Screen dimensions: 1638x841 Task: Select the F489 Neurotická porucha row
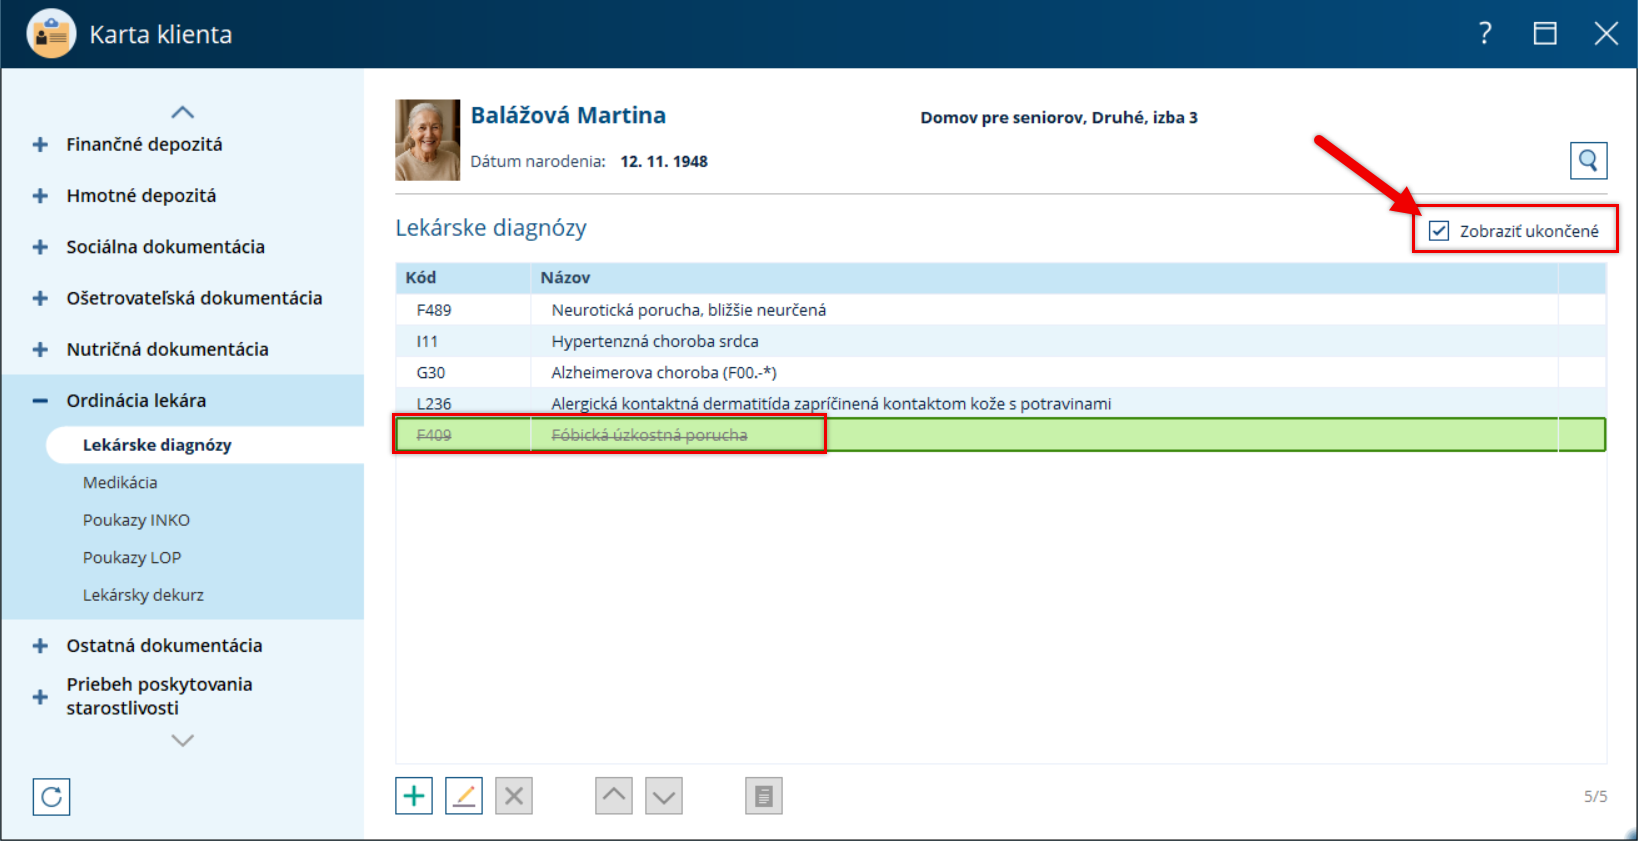point(1000,310)
